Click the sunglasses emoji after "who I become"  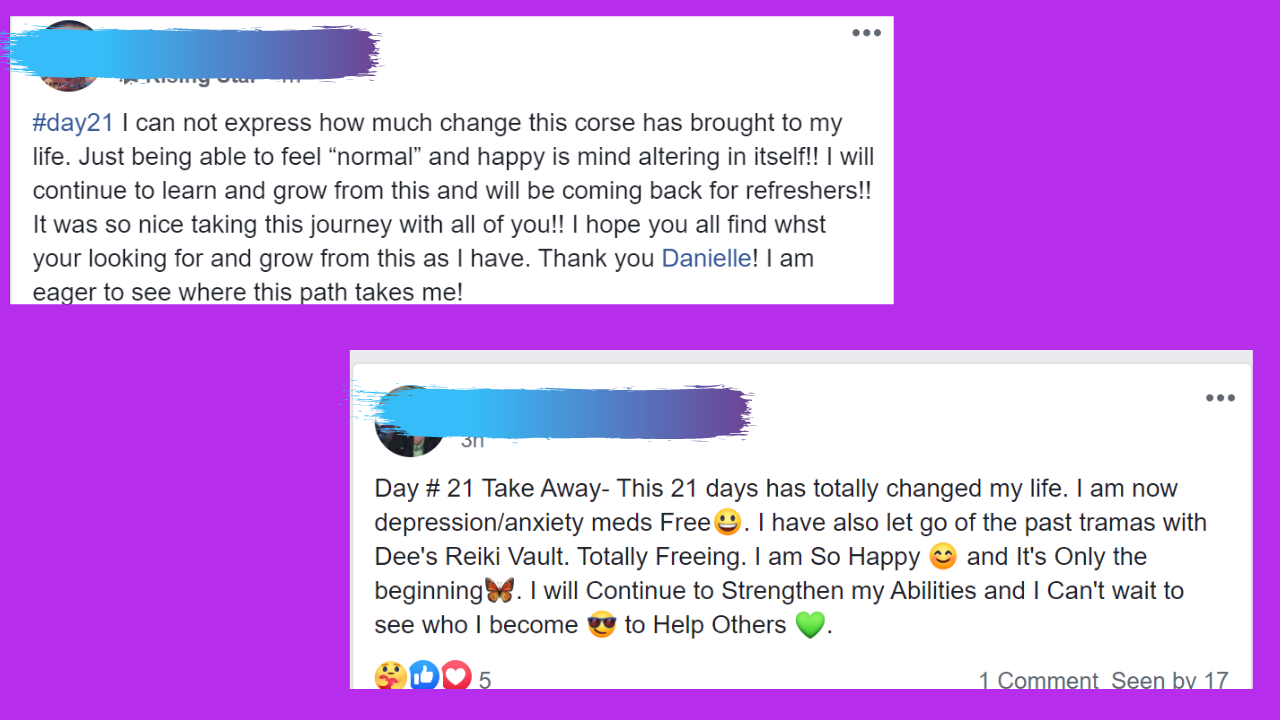pos(601,625)
